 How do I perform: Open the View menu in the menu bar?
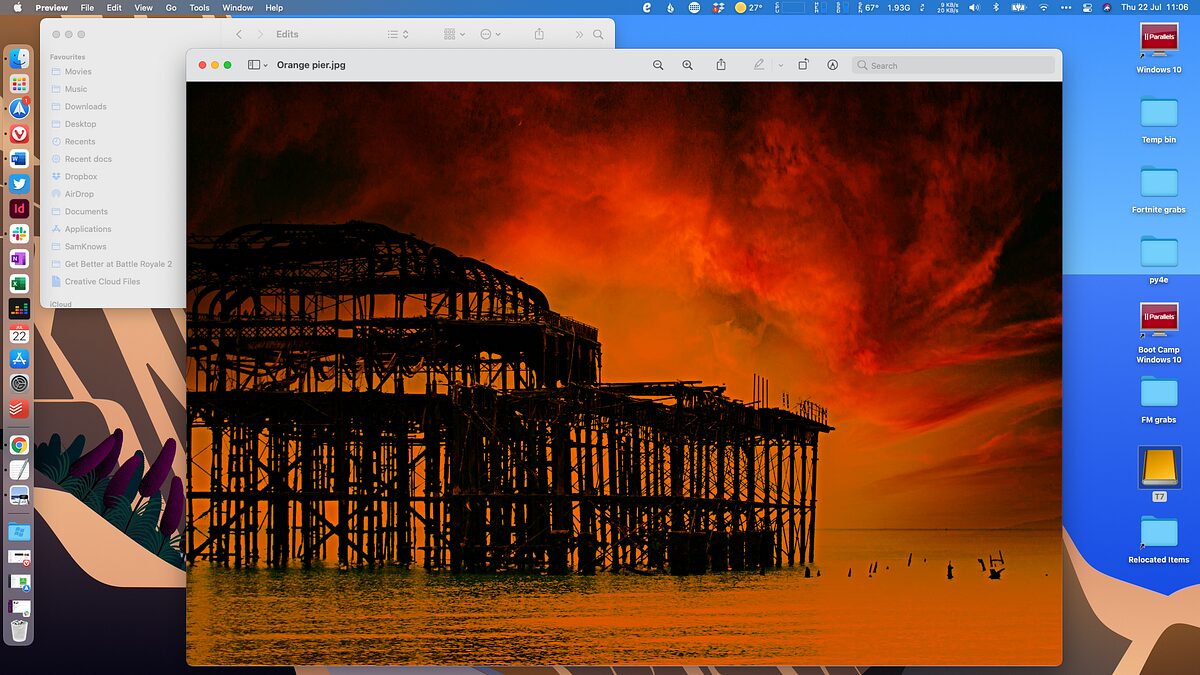143,7
